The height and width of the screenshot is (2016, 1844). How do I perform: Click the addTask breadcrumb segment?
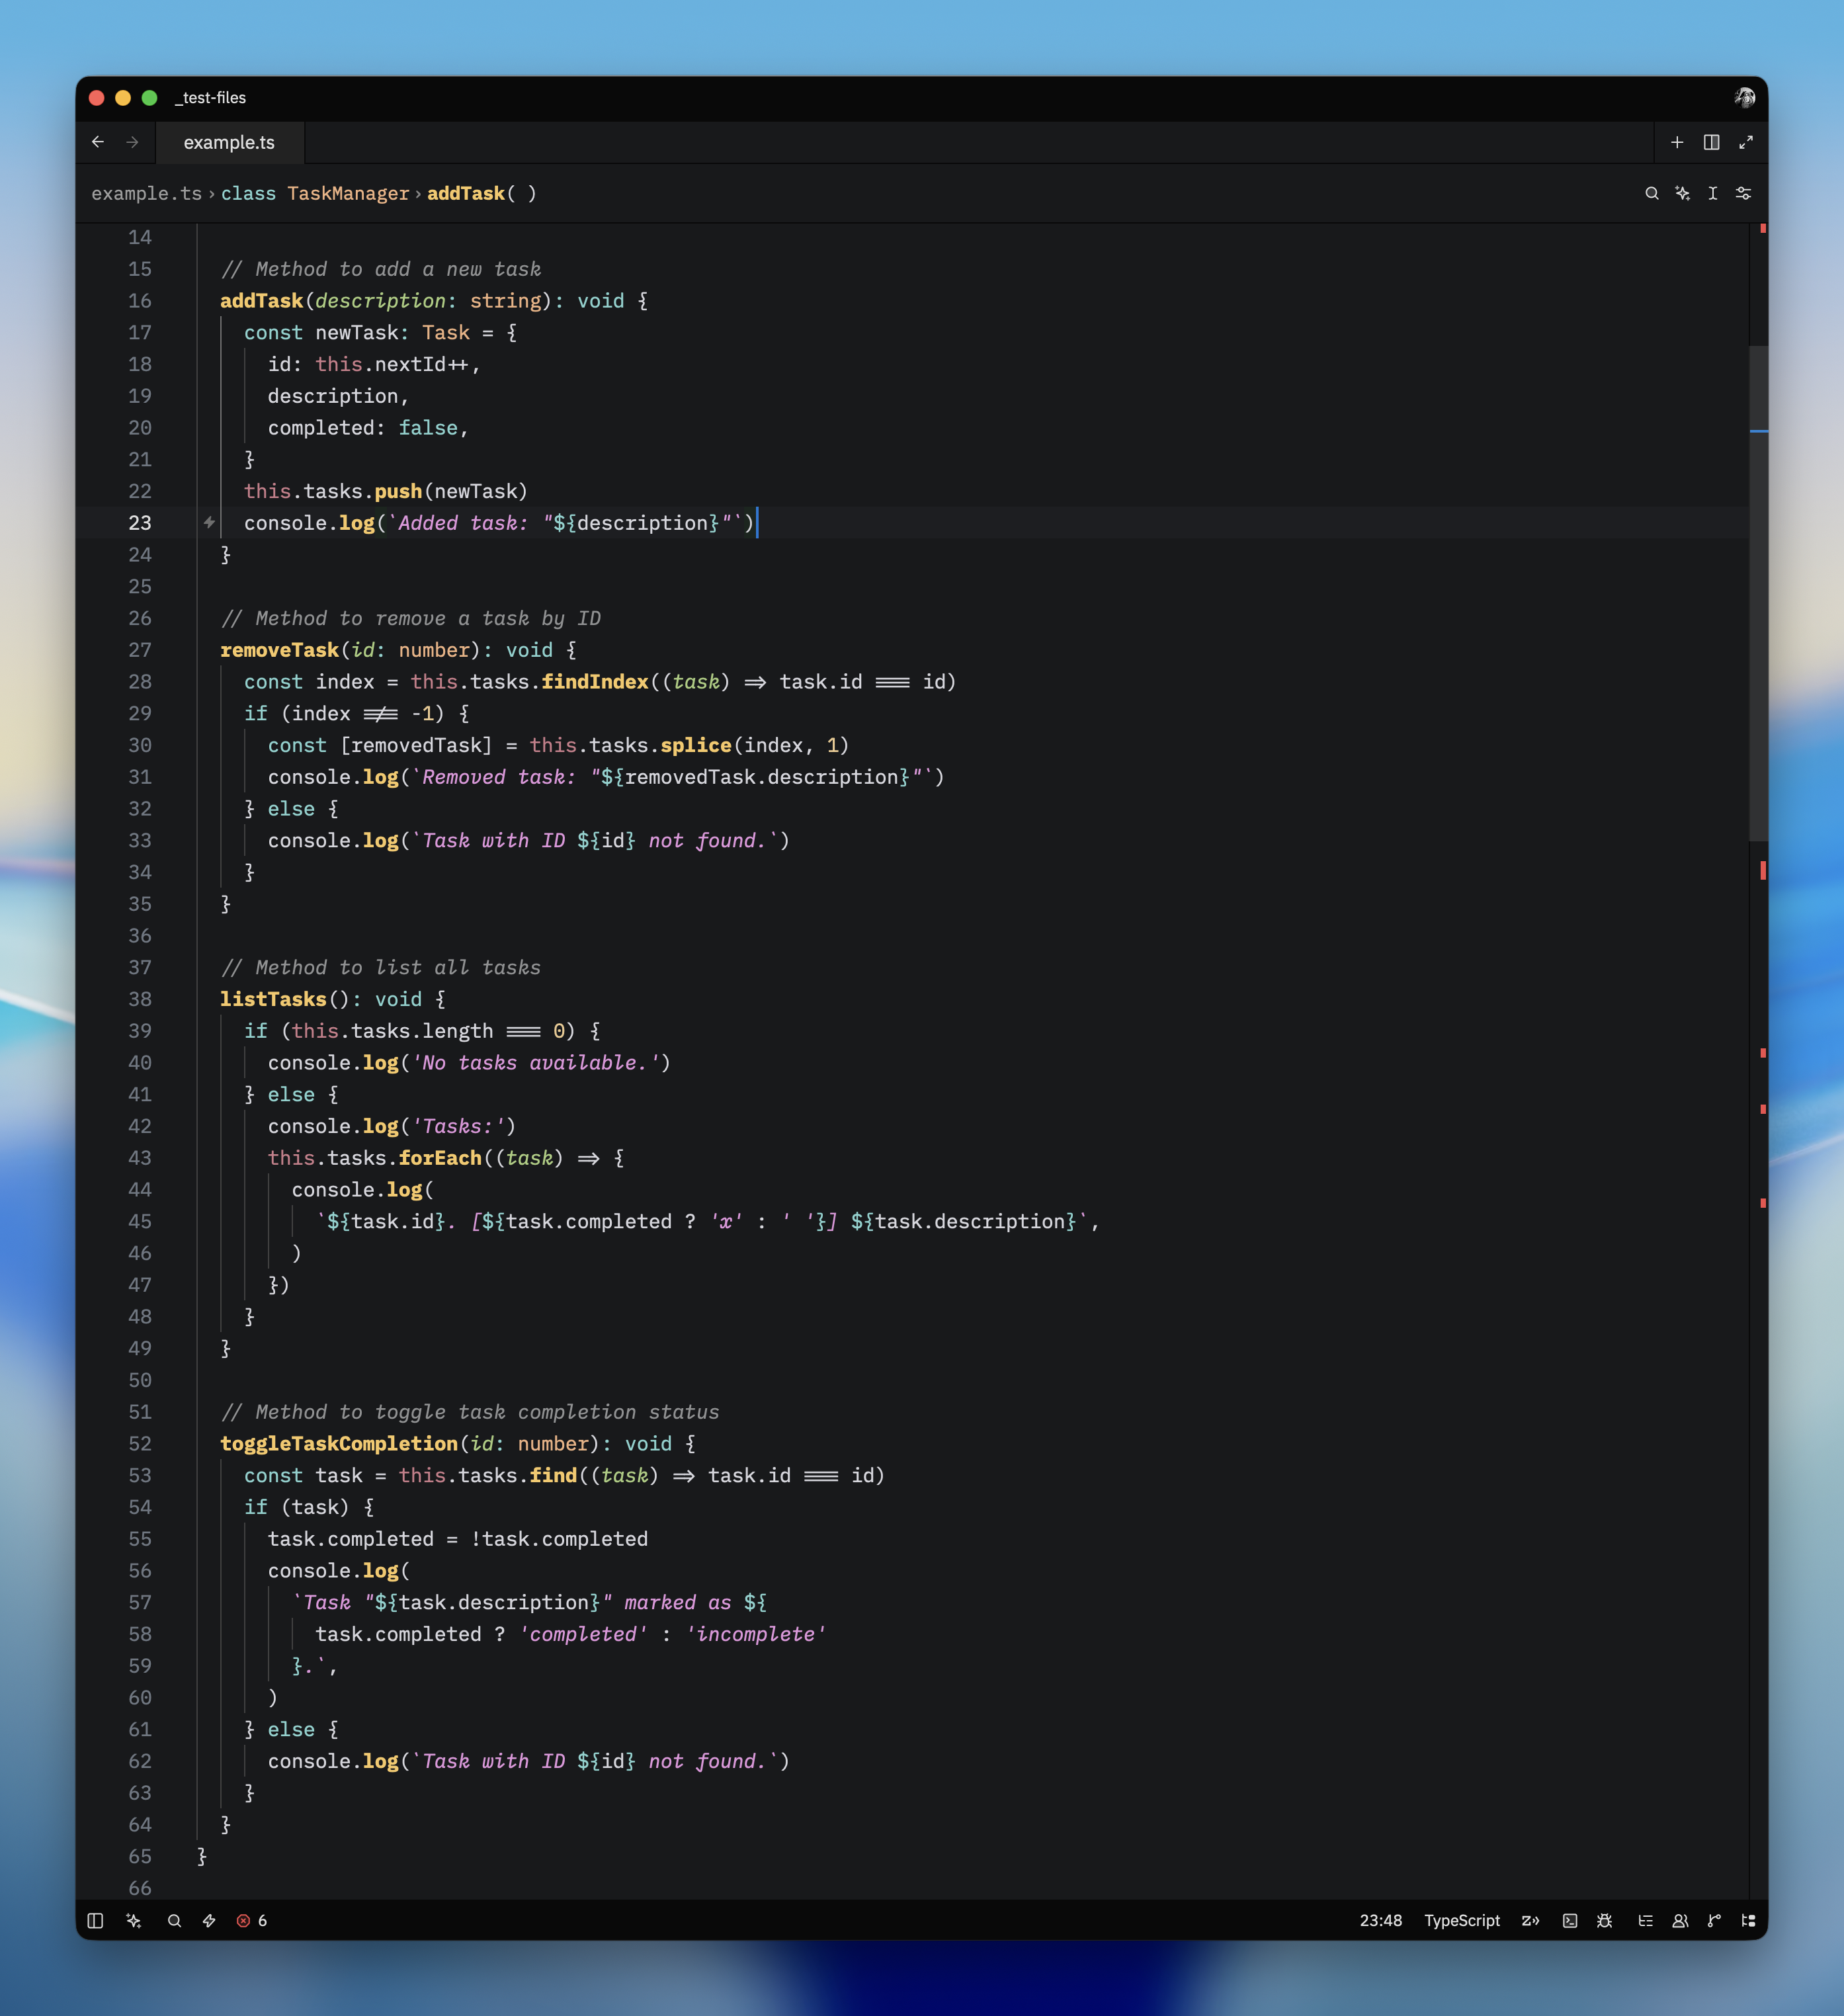(x=481, y=193)
